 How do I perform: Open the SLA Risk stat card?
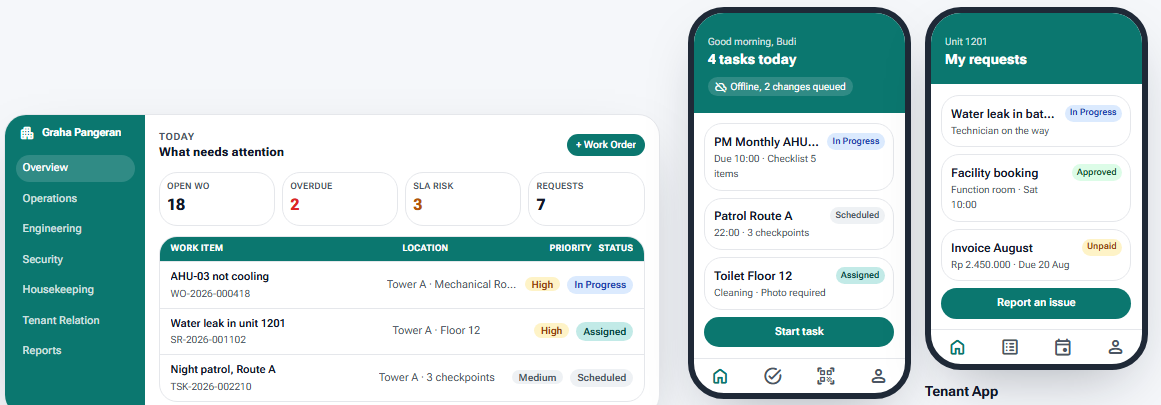[463, 199]
